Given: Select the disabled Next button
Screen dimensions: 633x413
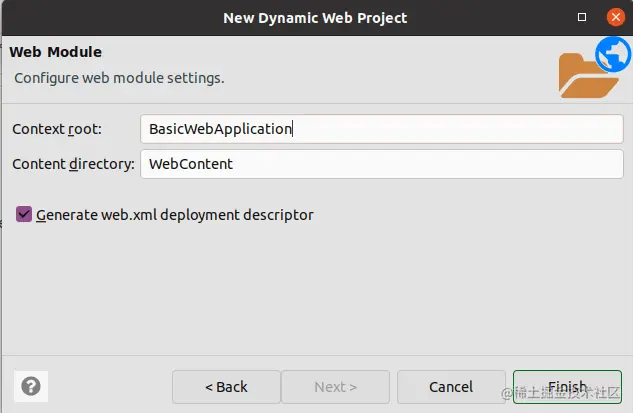Looking at the screenshot, I should (335, 387).
